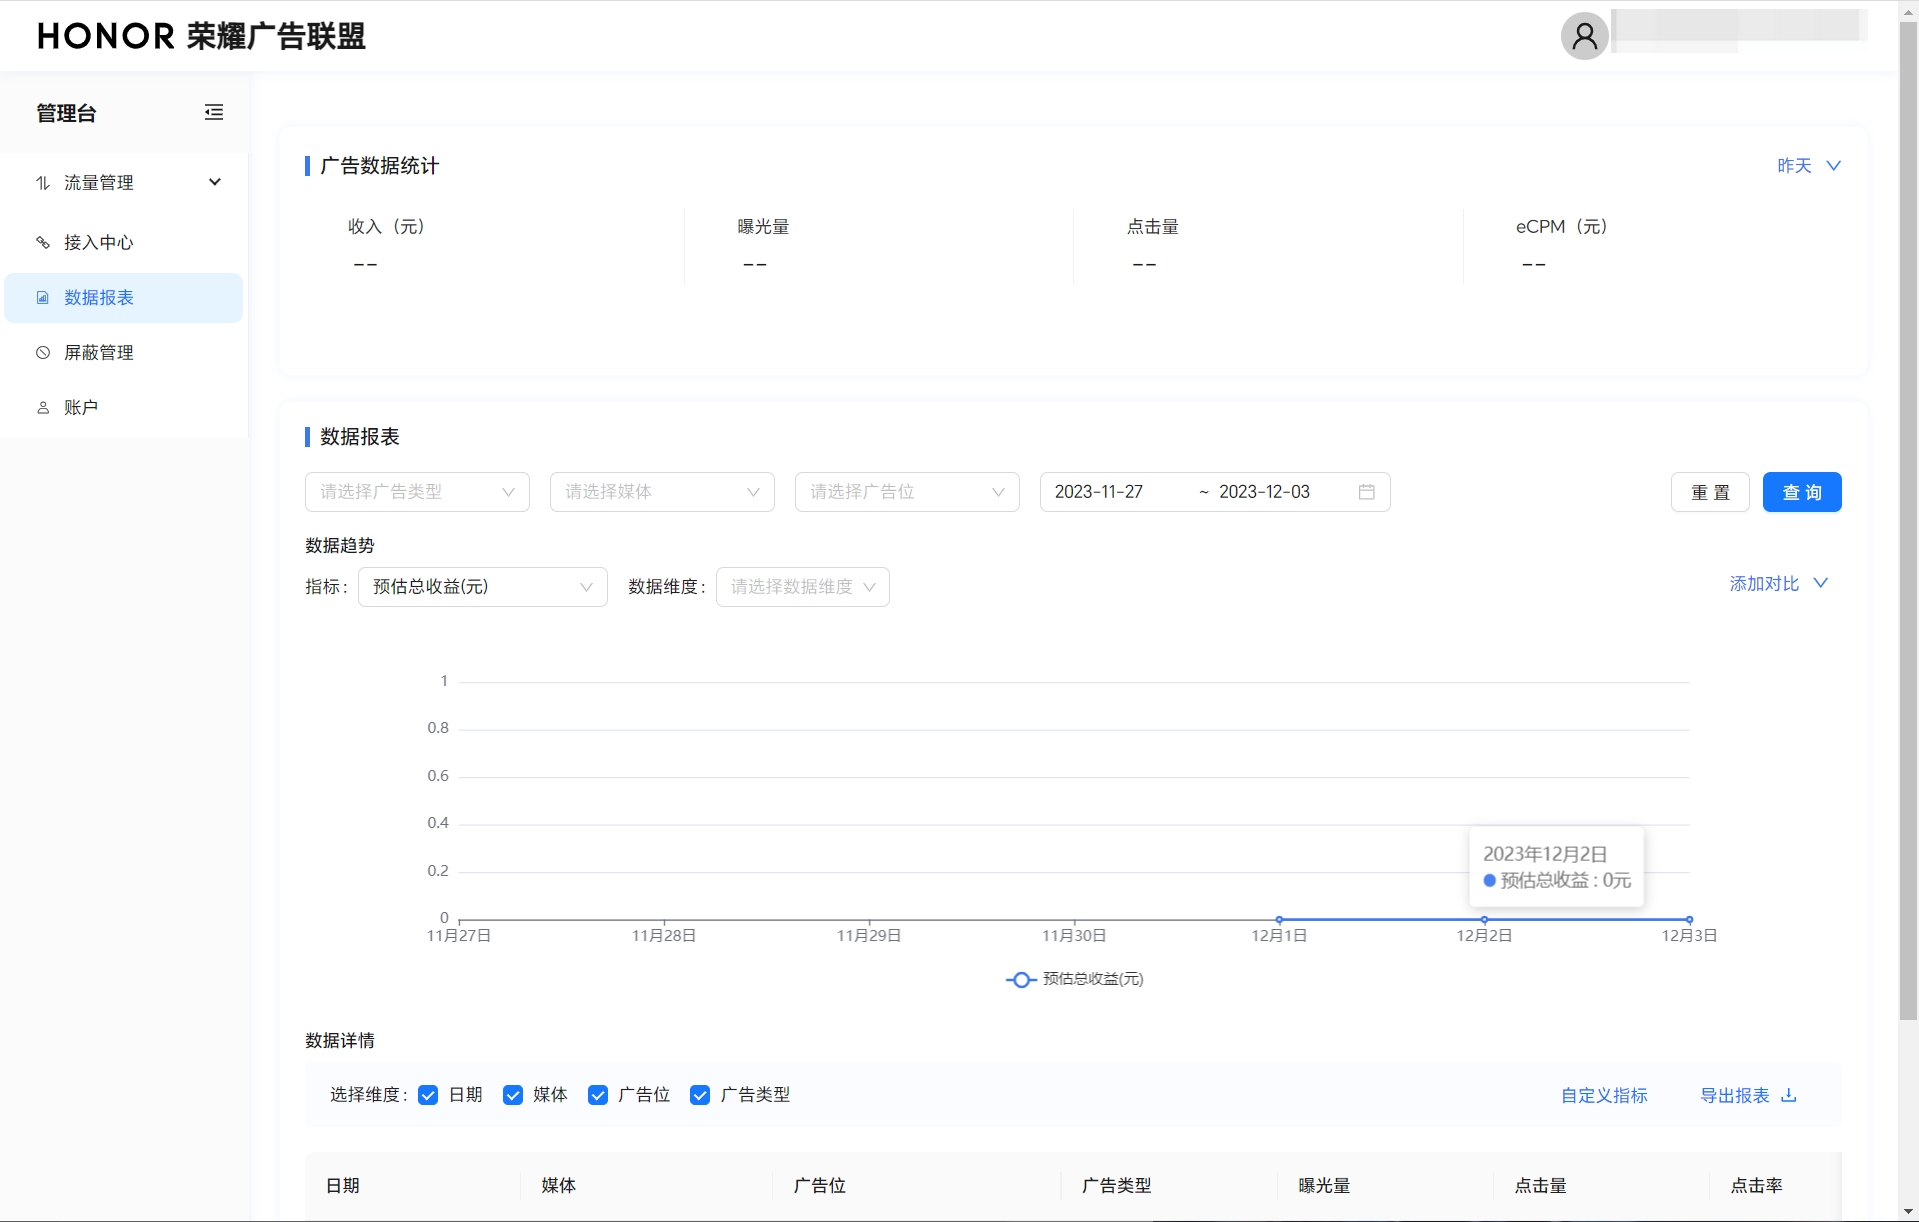This screenshot has width=1919, height=1222.
Task: Collapse the sidebar using the menu fold icon
Action: click(213, 112)
